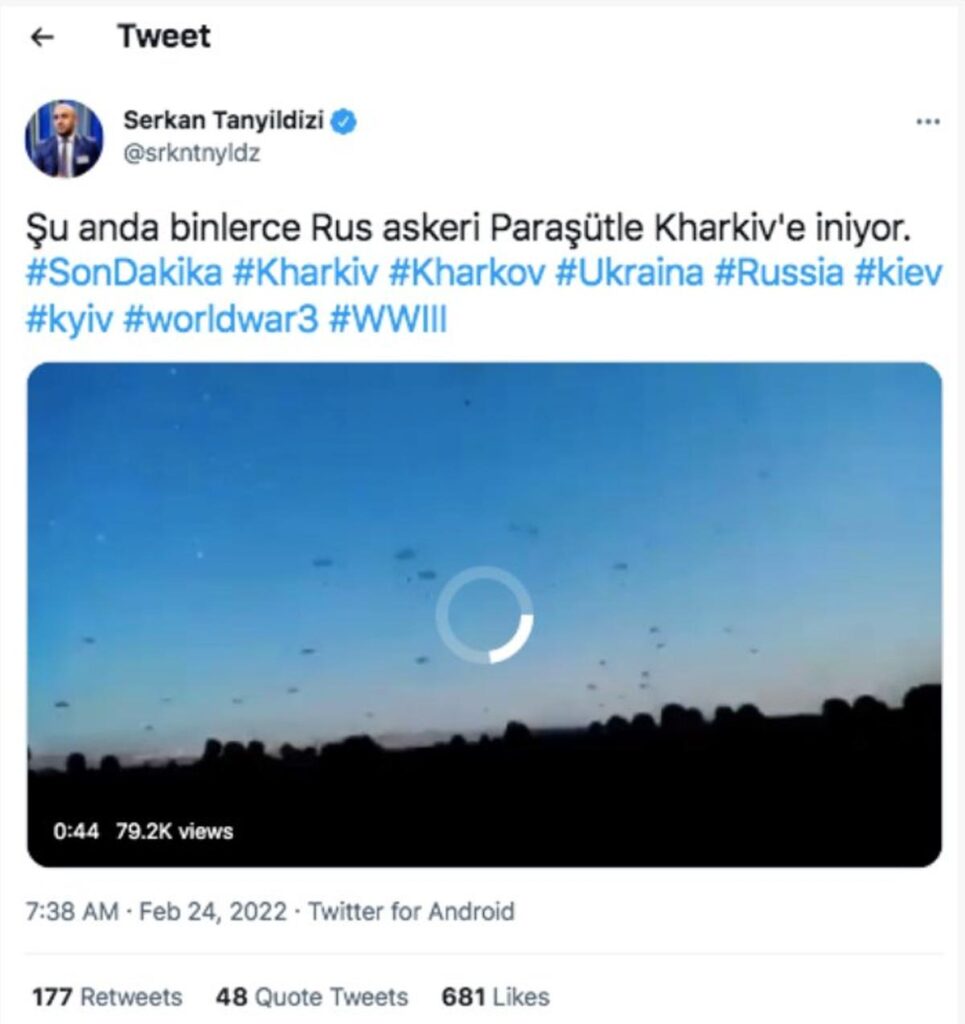View the 177 Retweets list

(107, 997)
